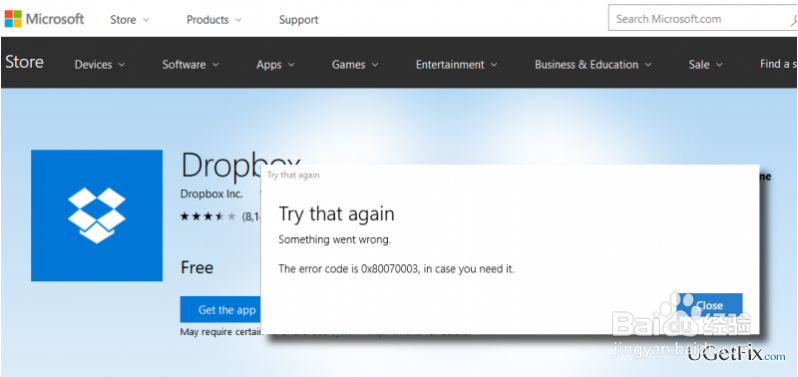Expand the Entertainment menu
This screenshot has width=798, height=377.
click(457, 65)
